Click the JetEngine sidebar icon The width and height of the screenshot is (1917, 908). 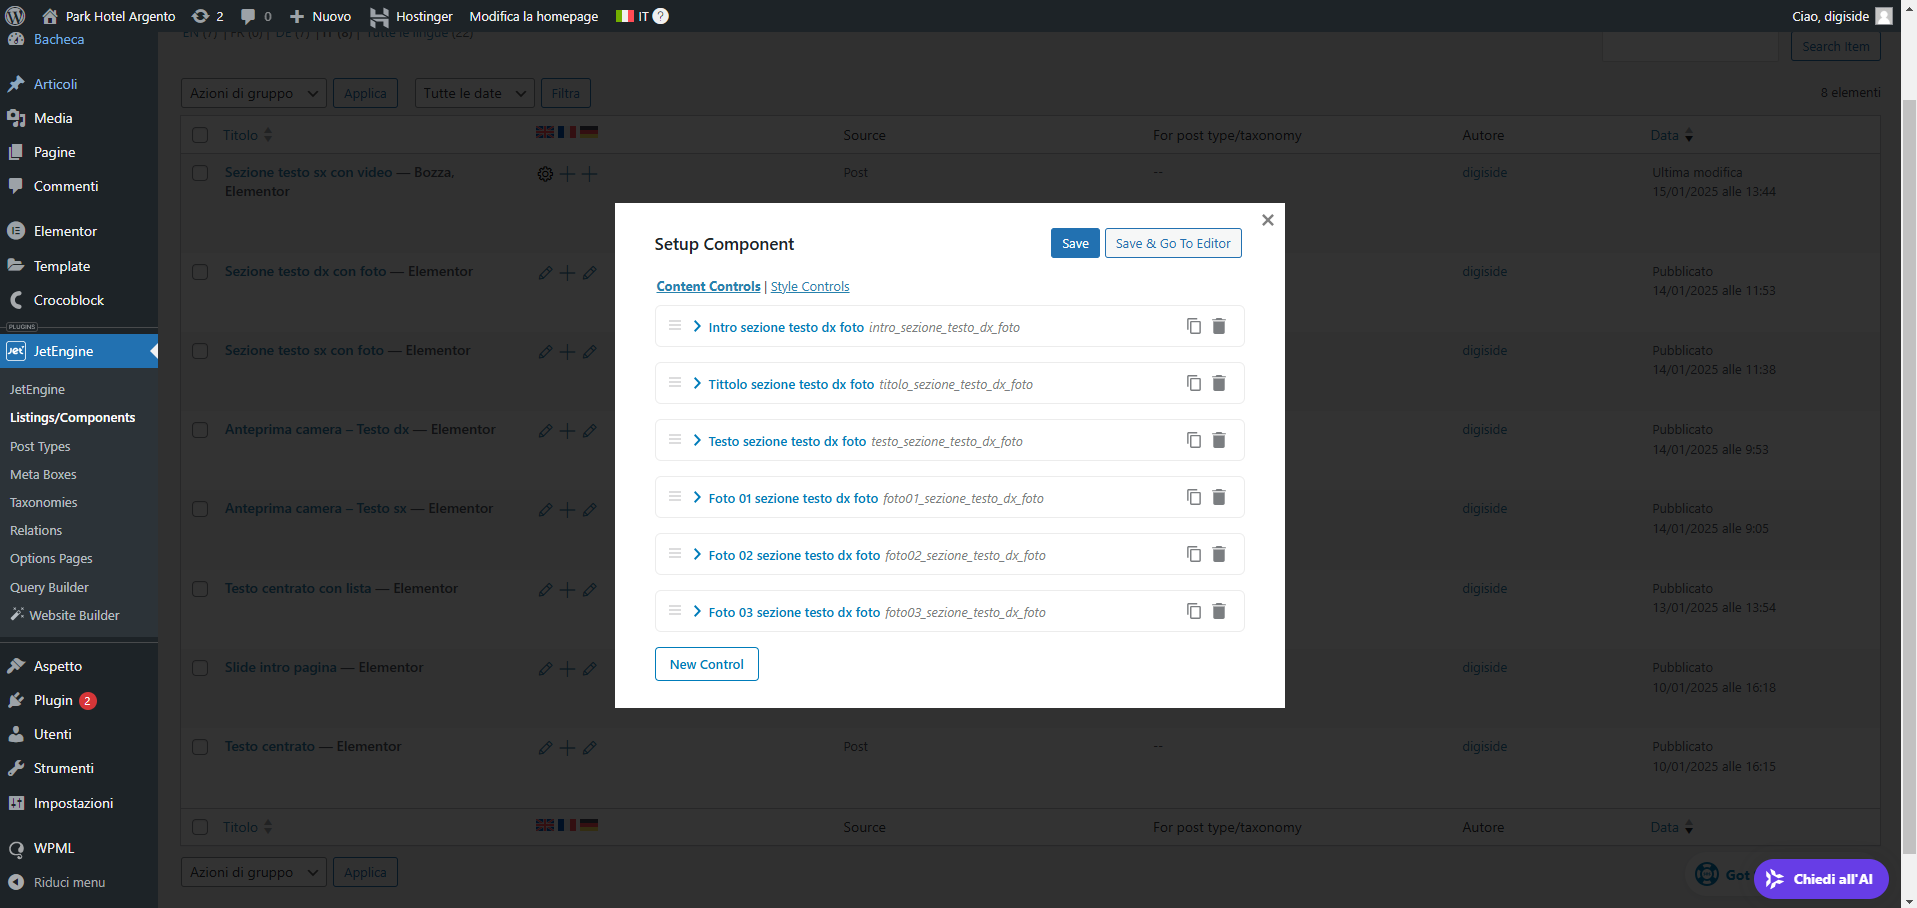(16, 351)
